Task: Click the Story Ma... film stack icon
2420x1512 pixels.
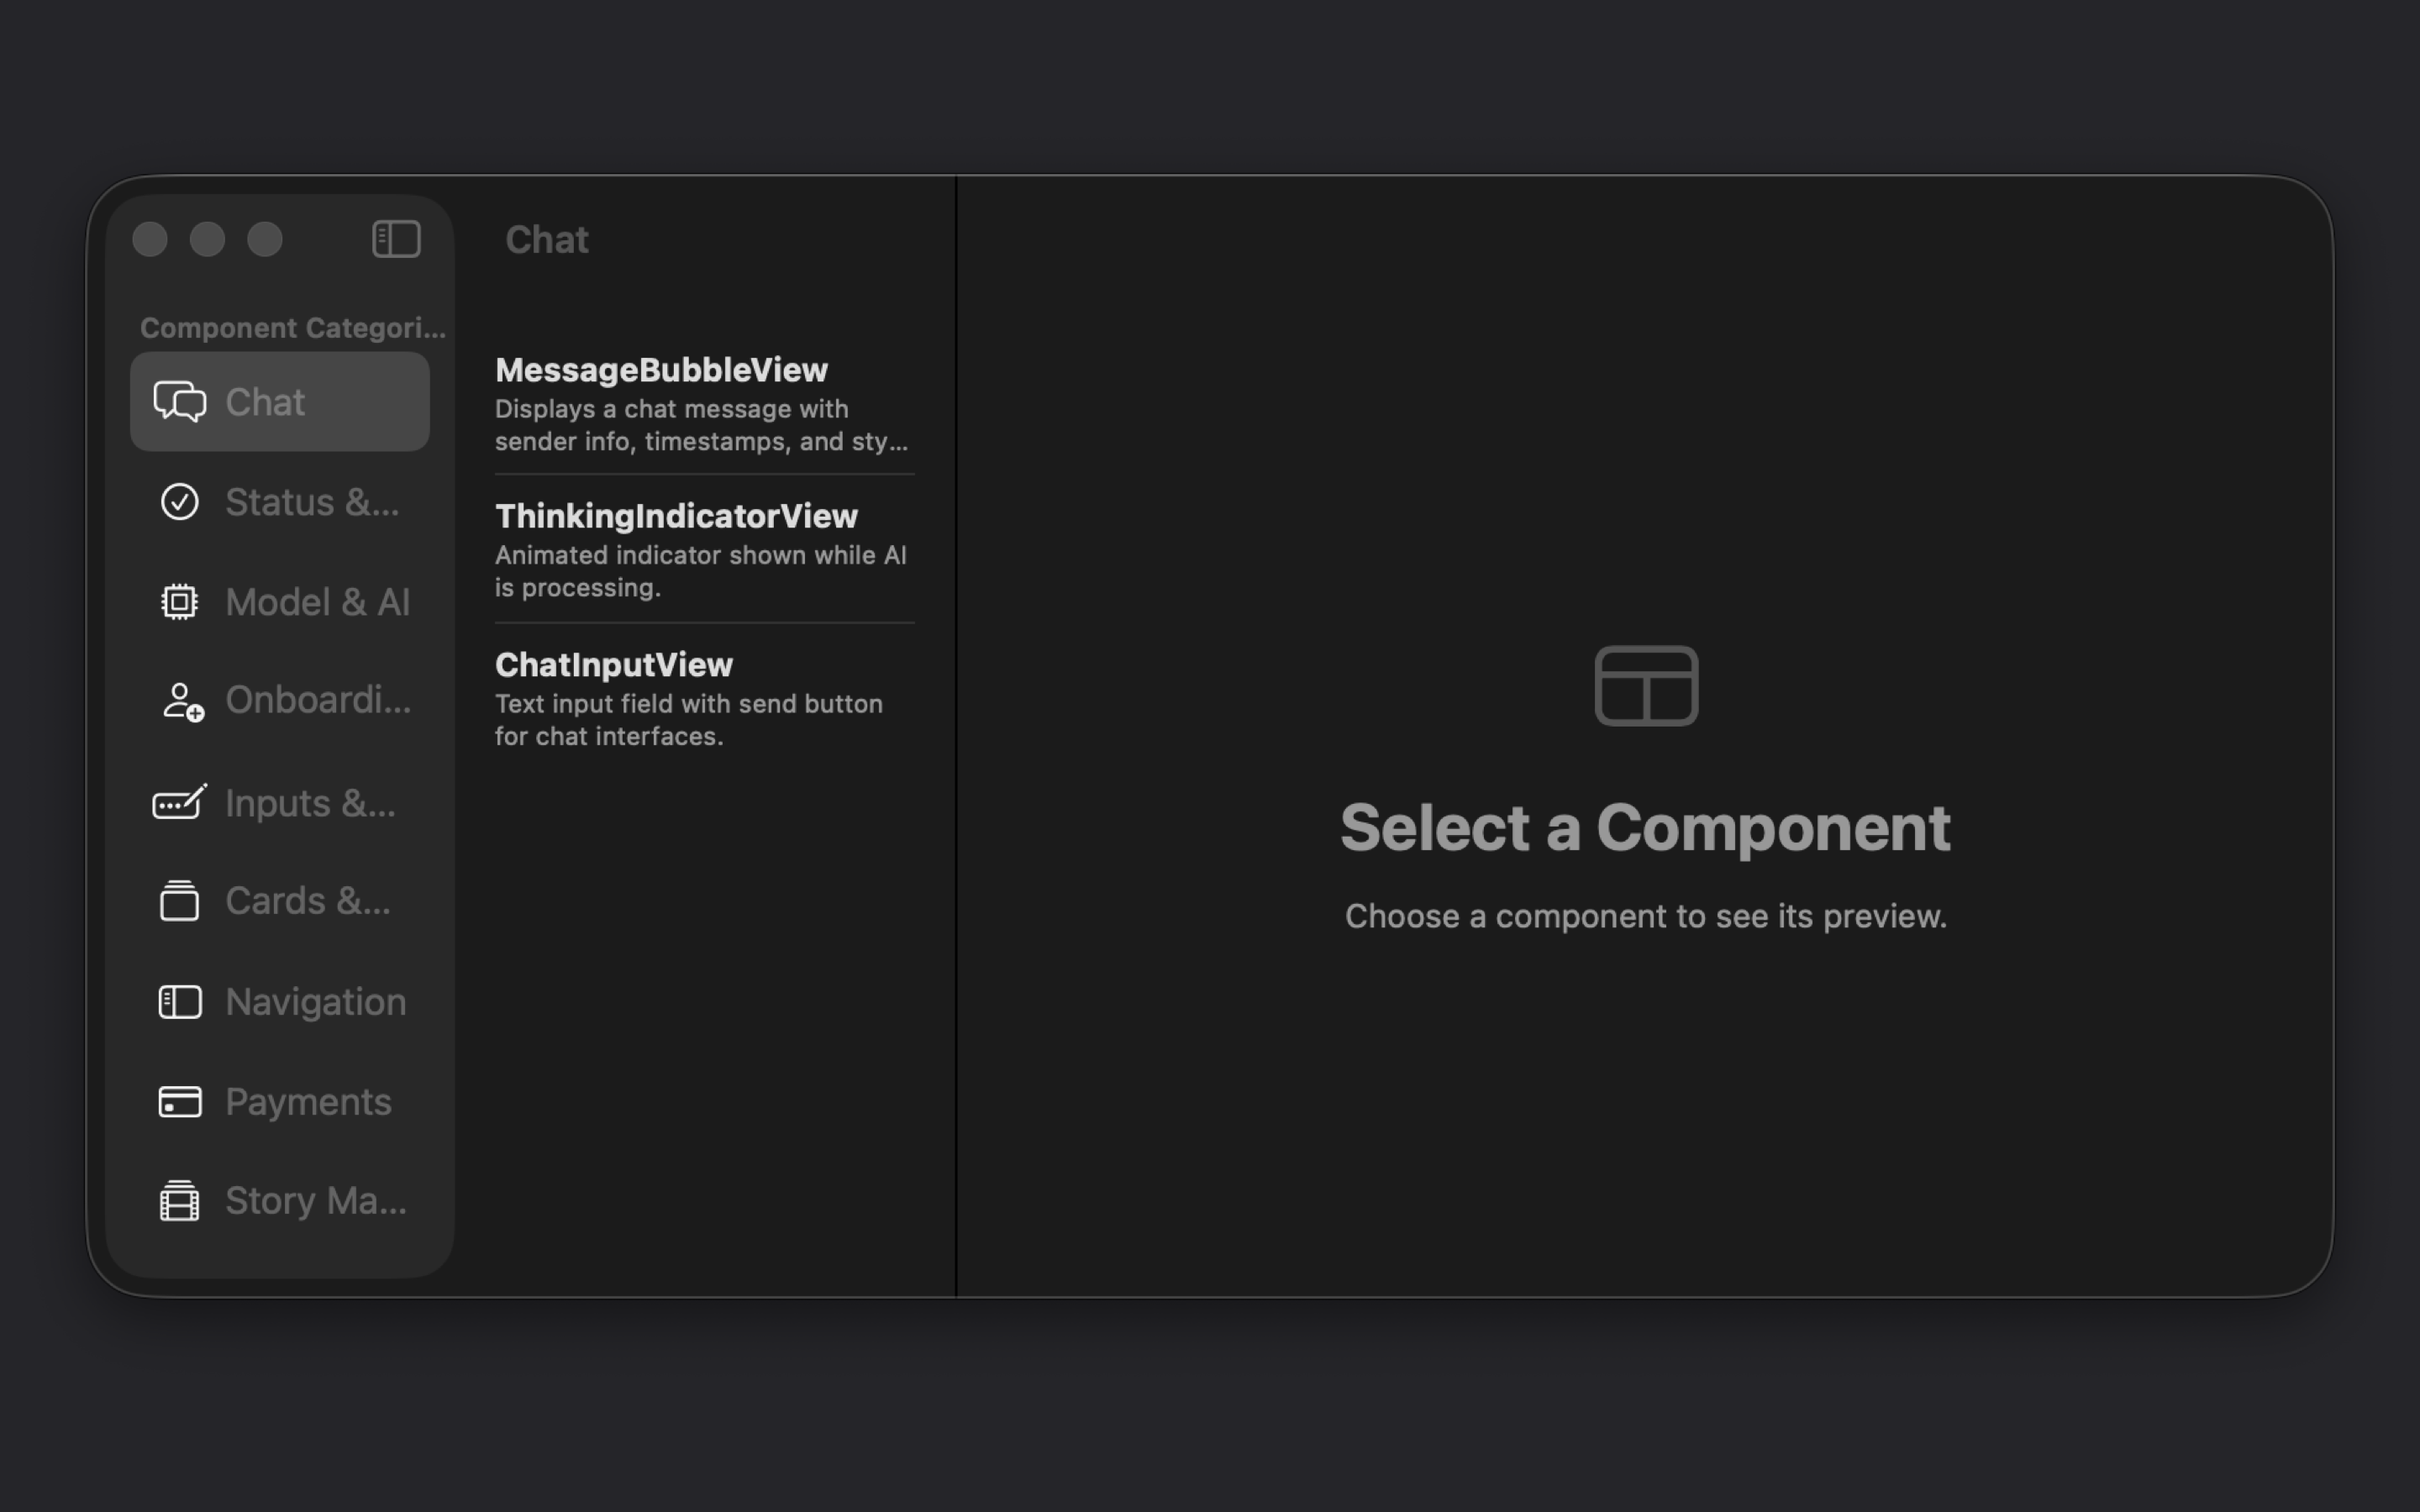Action: tap(180, 1201)
